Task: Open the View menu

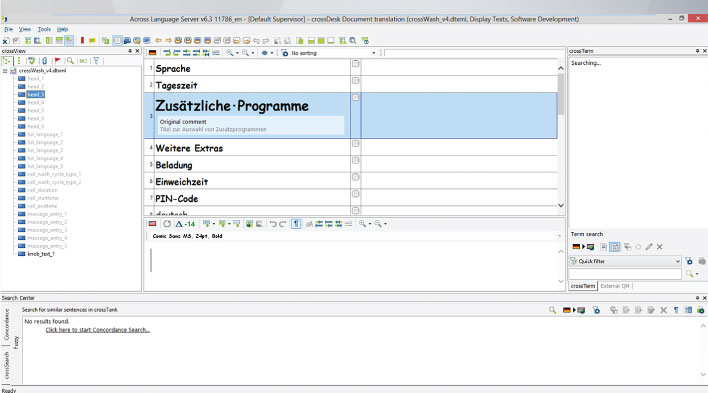Action: click(25, 29)
